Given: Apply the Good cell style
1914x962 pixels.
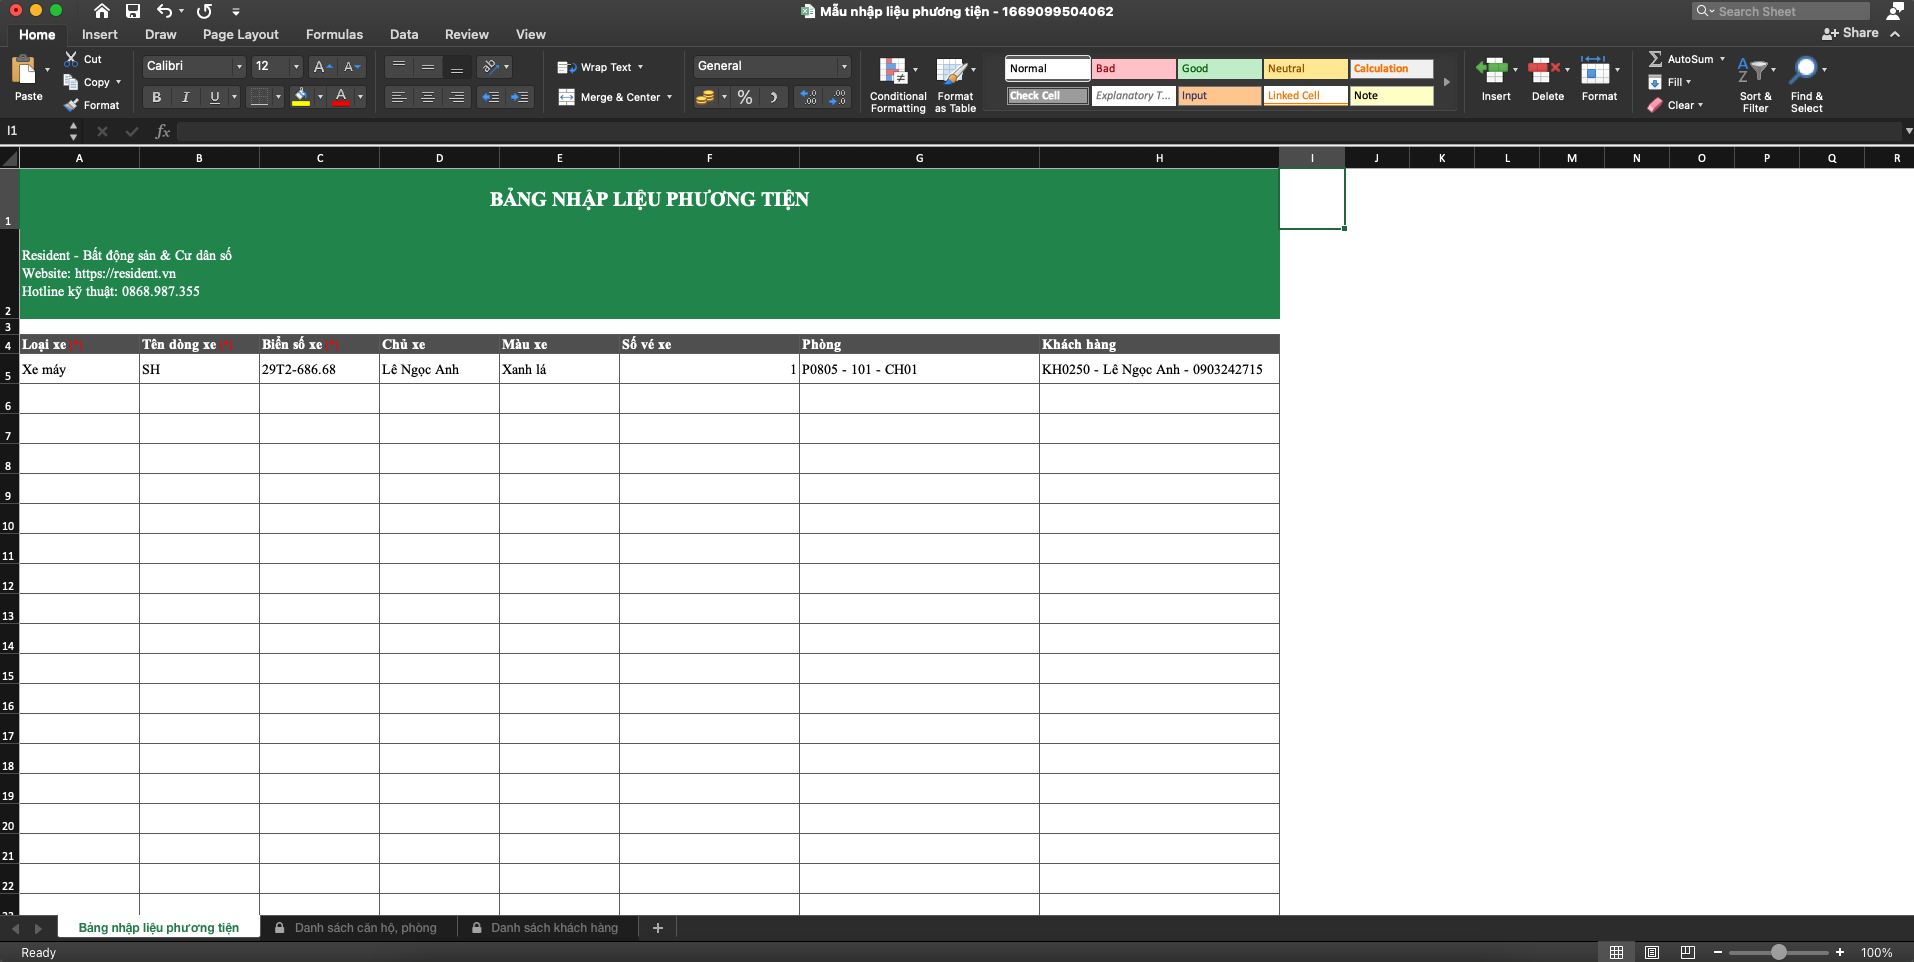Looking at the screenshot, I should tap(1219, 69).
